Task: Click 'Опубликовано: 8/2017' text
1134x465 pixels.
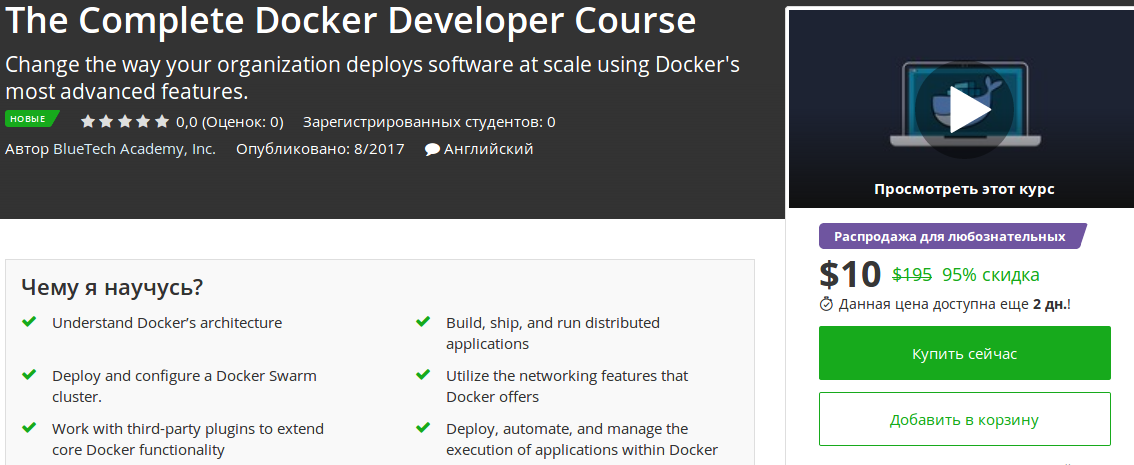Action: (x=320, y=149)
